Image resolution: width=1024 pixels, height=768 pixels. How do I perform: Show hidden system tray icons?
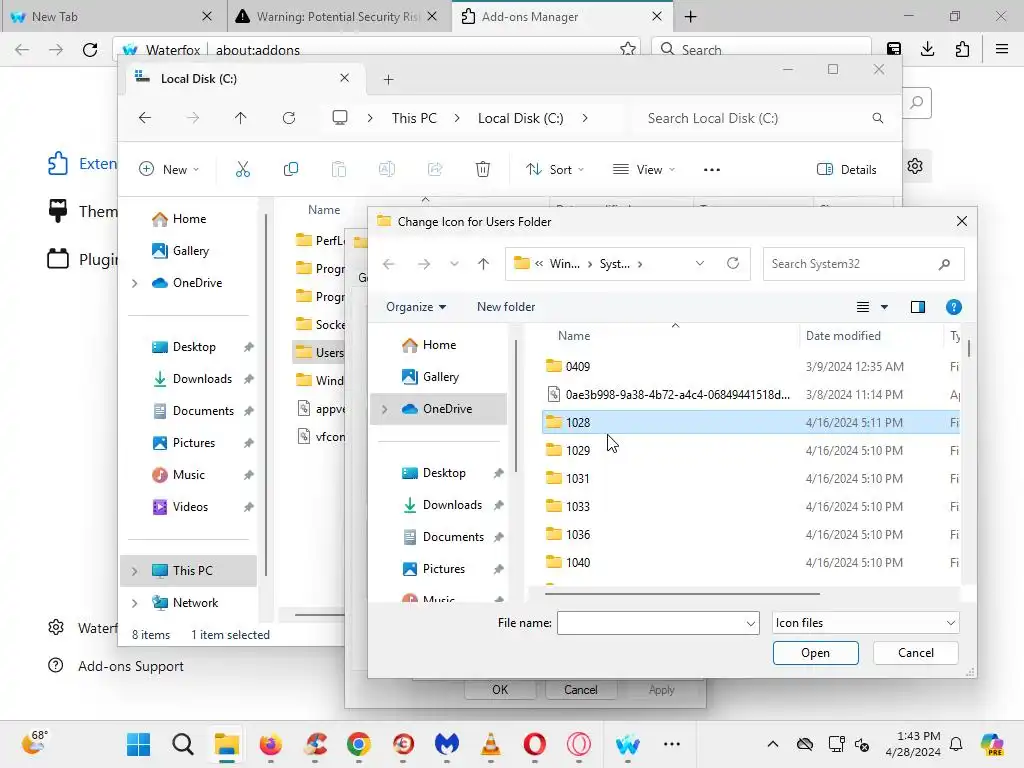773,744
